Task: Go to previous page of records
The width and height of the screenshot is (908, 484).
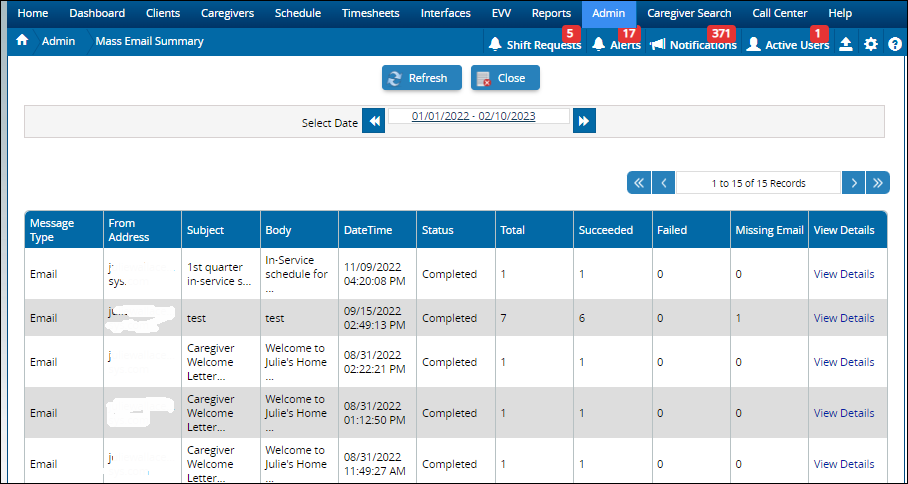Action: (664, 183)
